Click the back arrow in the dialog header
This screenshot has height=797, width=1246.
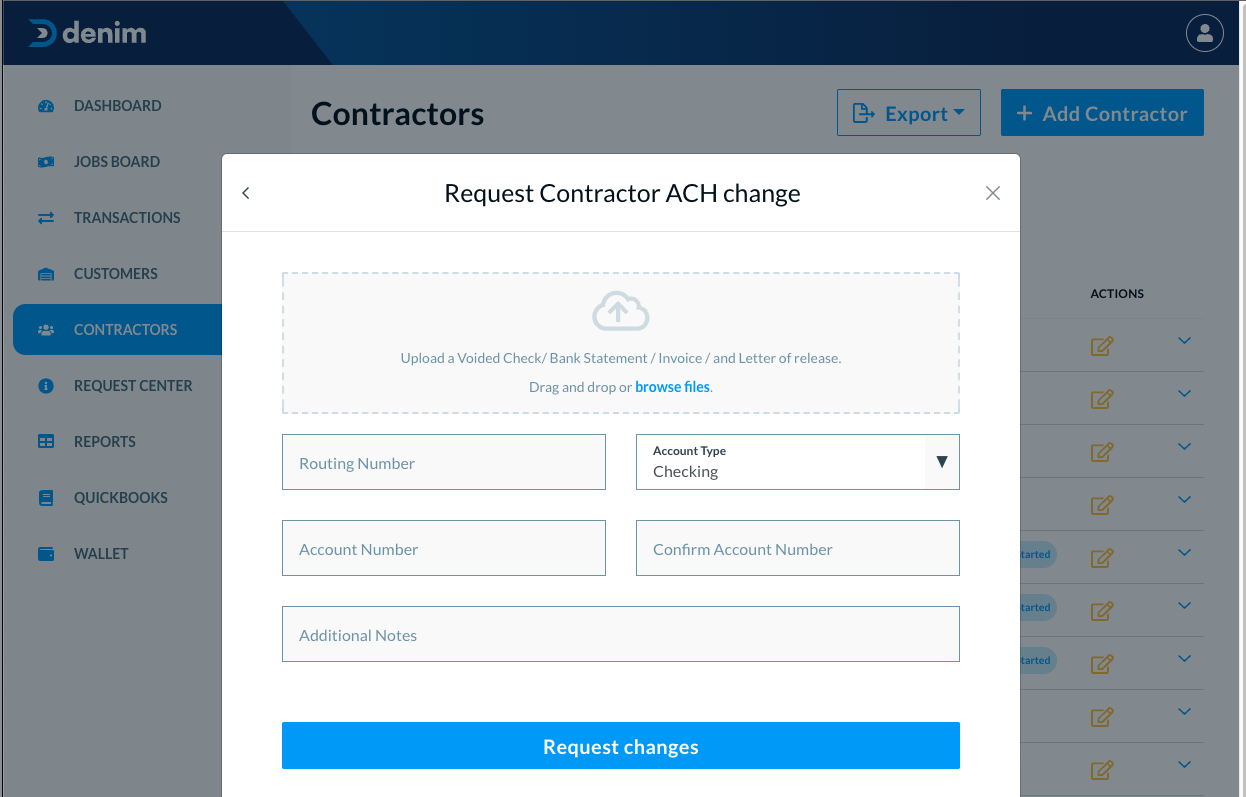[246, 193]
